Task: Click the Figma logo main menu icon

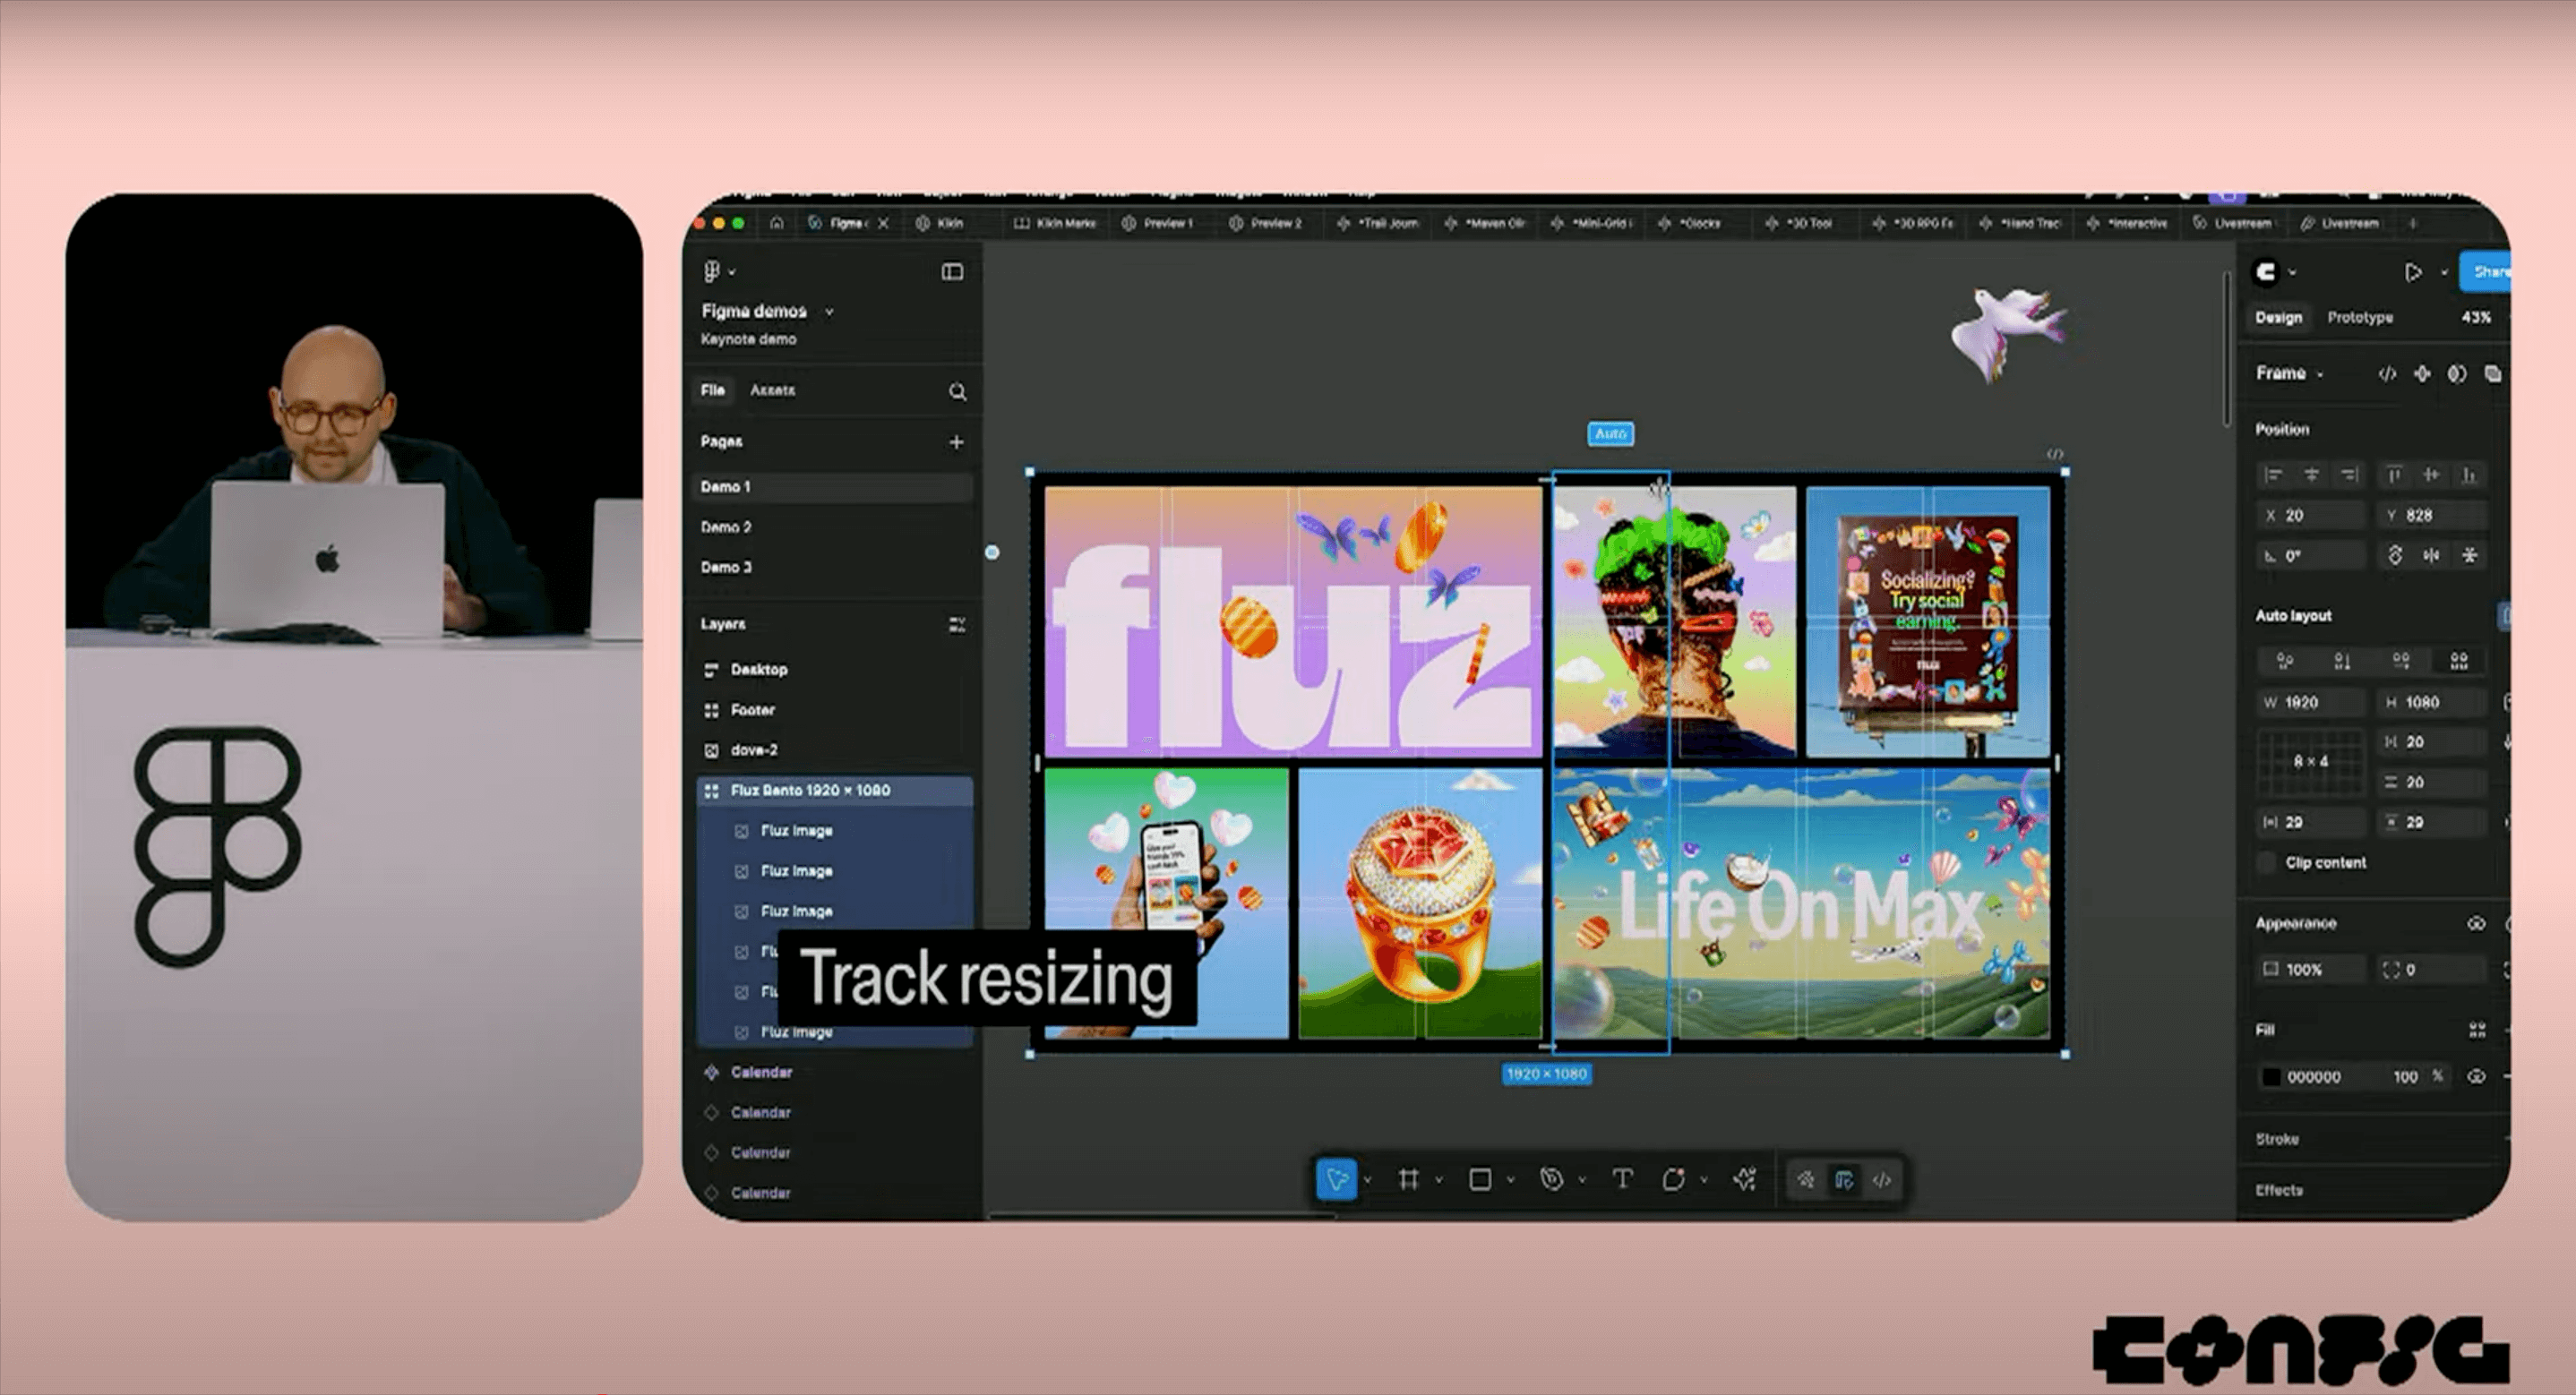Action: 712,271
